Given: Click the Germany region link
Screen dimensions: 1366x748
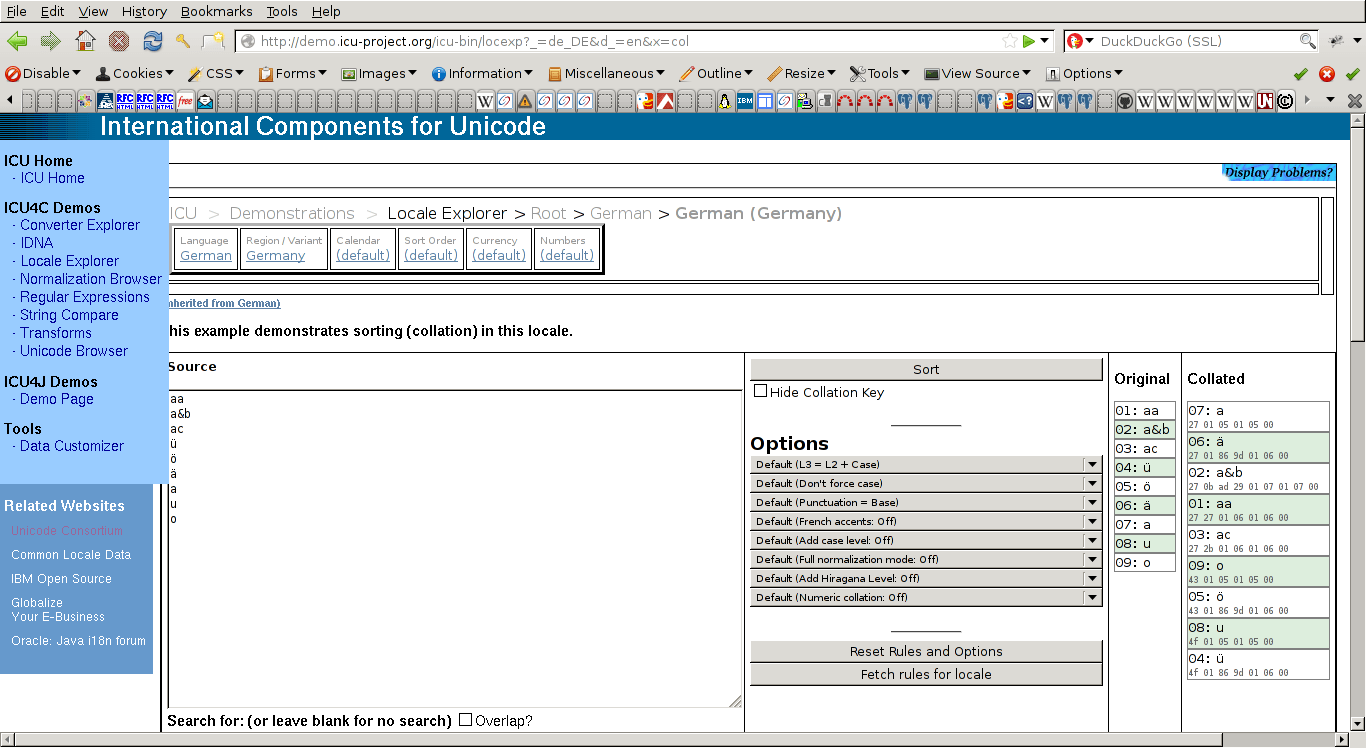Looking at the screenshot, I should [276, 255].
